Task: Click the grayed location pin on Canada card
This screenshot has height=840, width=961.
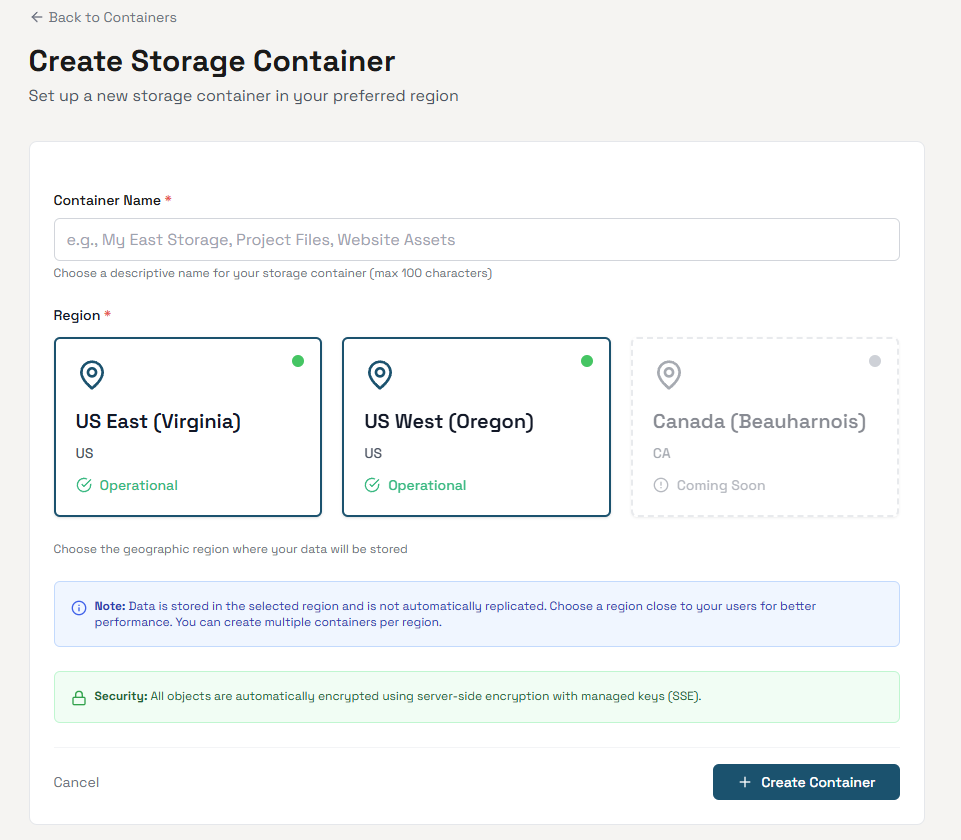Action: [668, 375]
